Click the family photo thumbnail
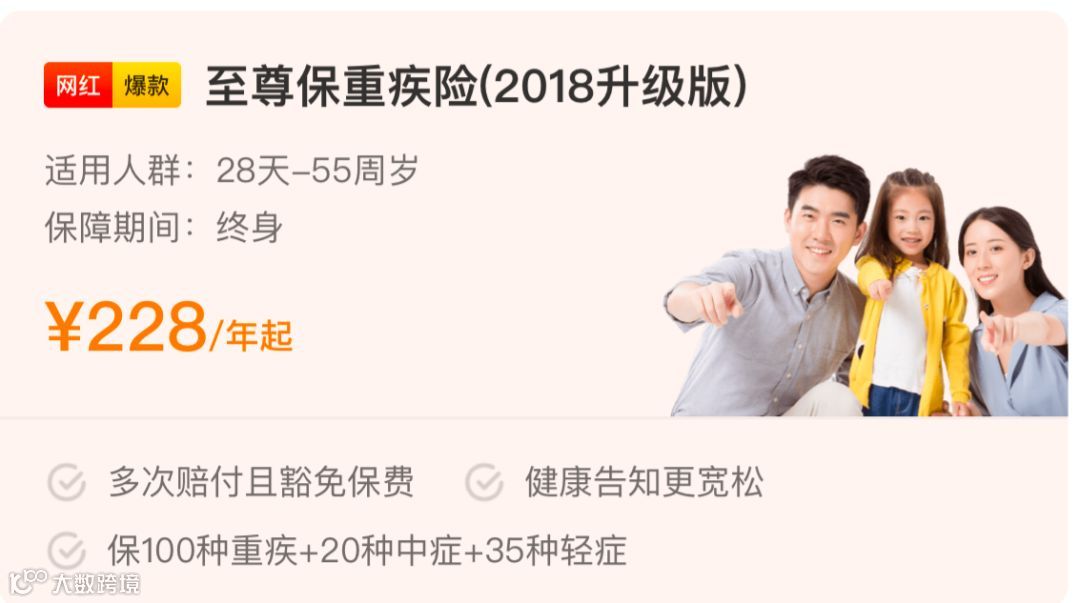 (866, 285)
